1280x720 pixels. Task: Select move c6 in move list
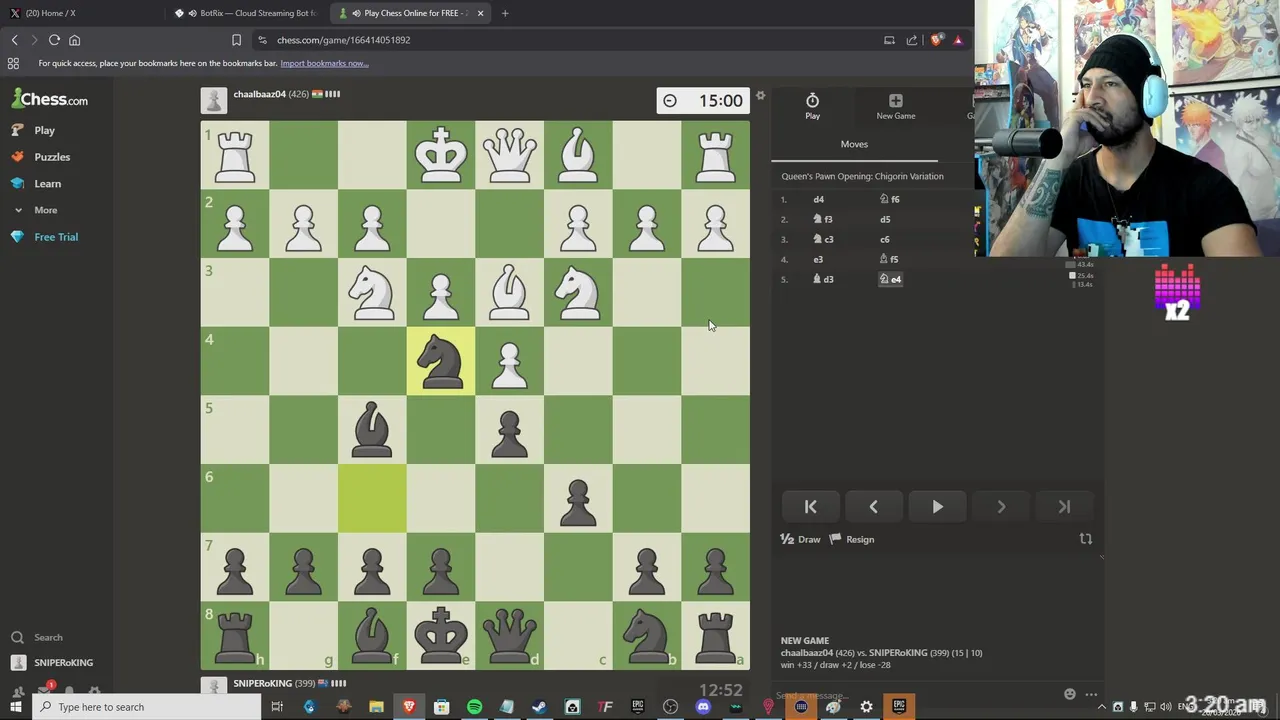[x=885, y=239]
